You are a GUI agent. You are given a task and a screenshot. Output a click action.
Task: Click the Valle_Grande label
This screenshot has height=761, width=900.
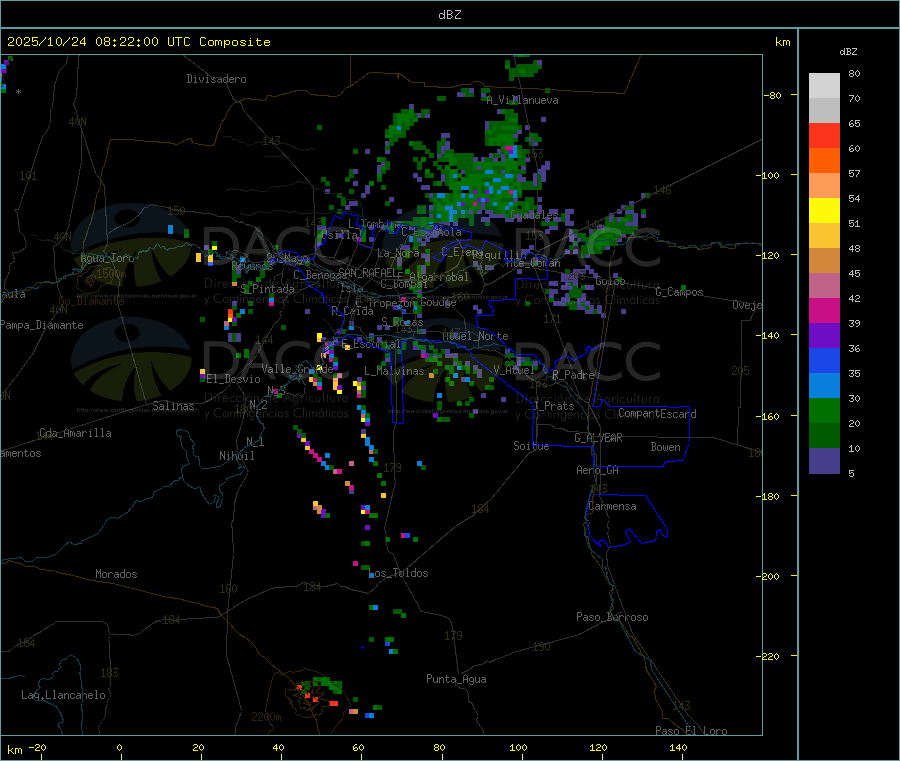[297, 369]
